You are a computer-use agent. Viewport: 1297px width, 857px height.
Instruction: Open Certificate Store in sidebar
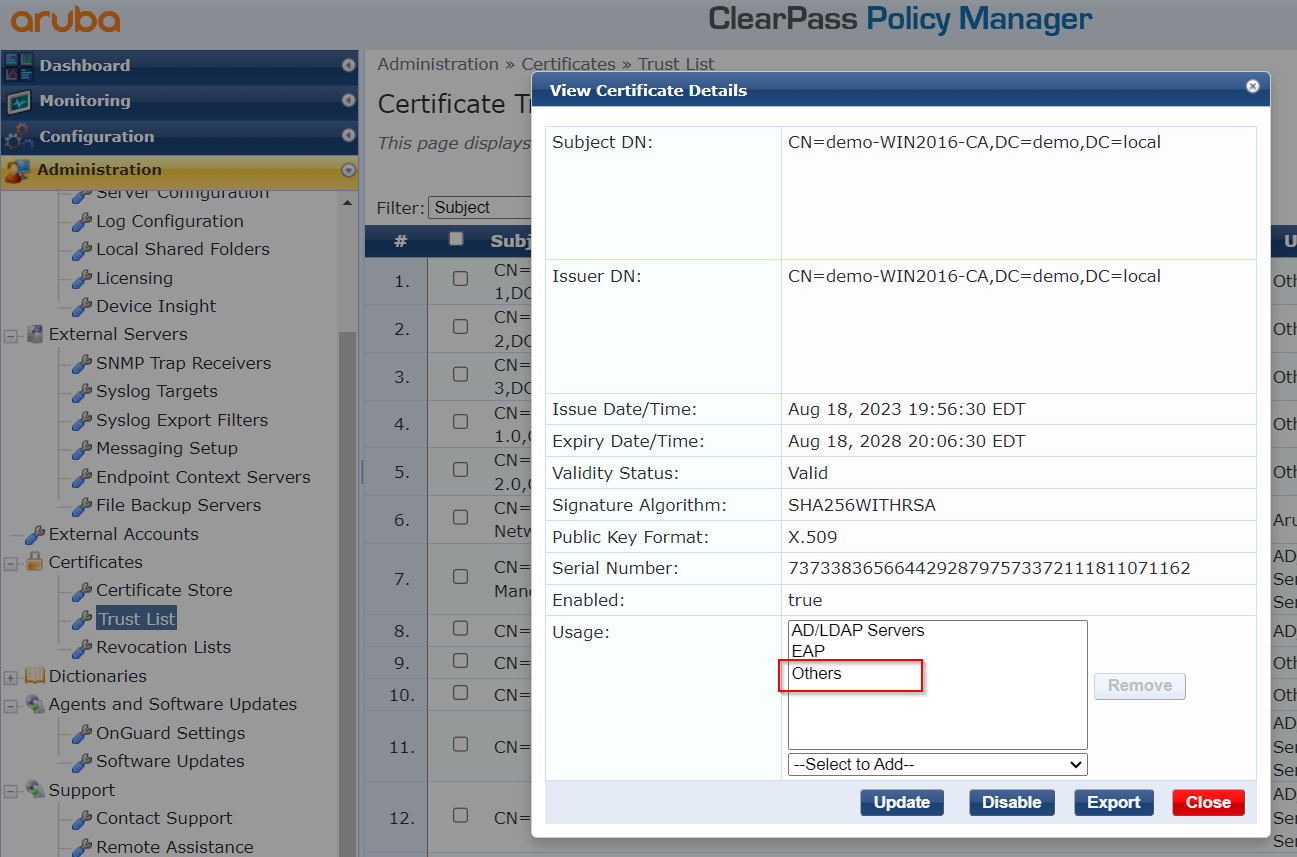(164, 590)
